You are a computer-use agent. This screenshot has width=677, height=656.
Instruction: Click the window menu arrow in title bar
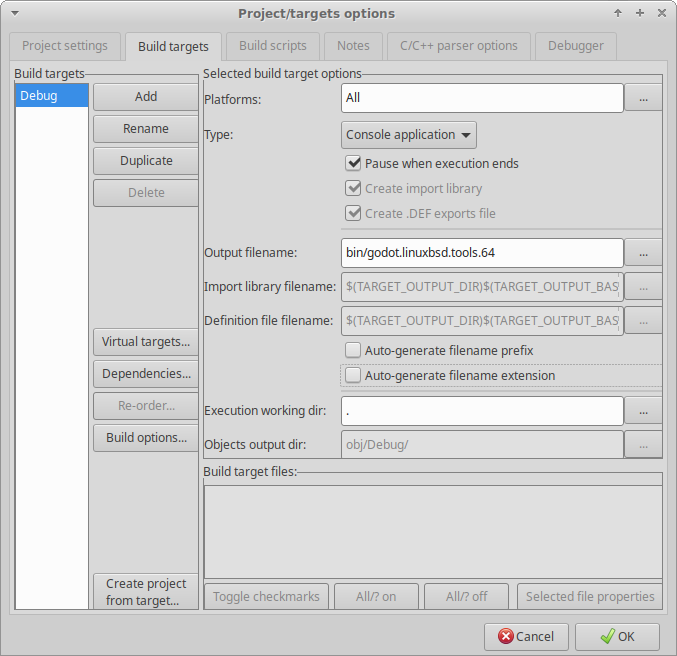[14, 13]
